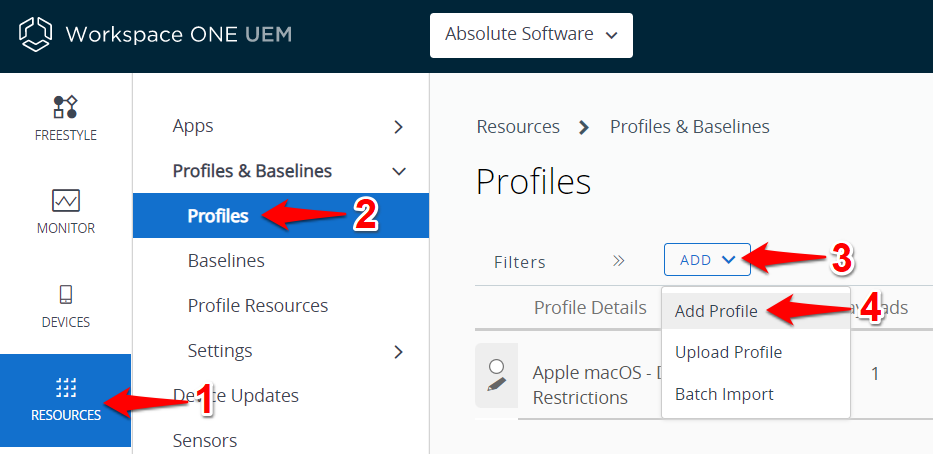Open Sensors in the side menu
Viewport: 933px width, 454px height.
[x=205, y=440]
